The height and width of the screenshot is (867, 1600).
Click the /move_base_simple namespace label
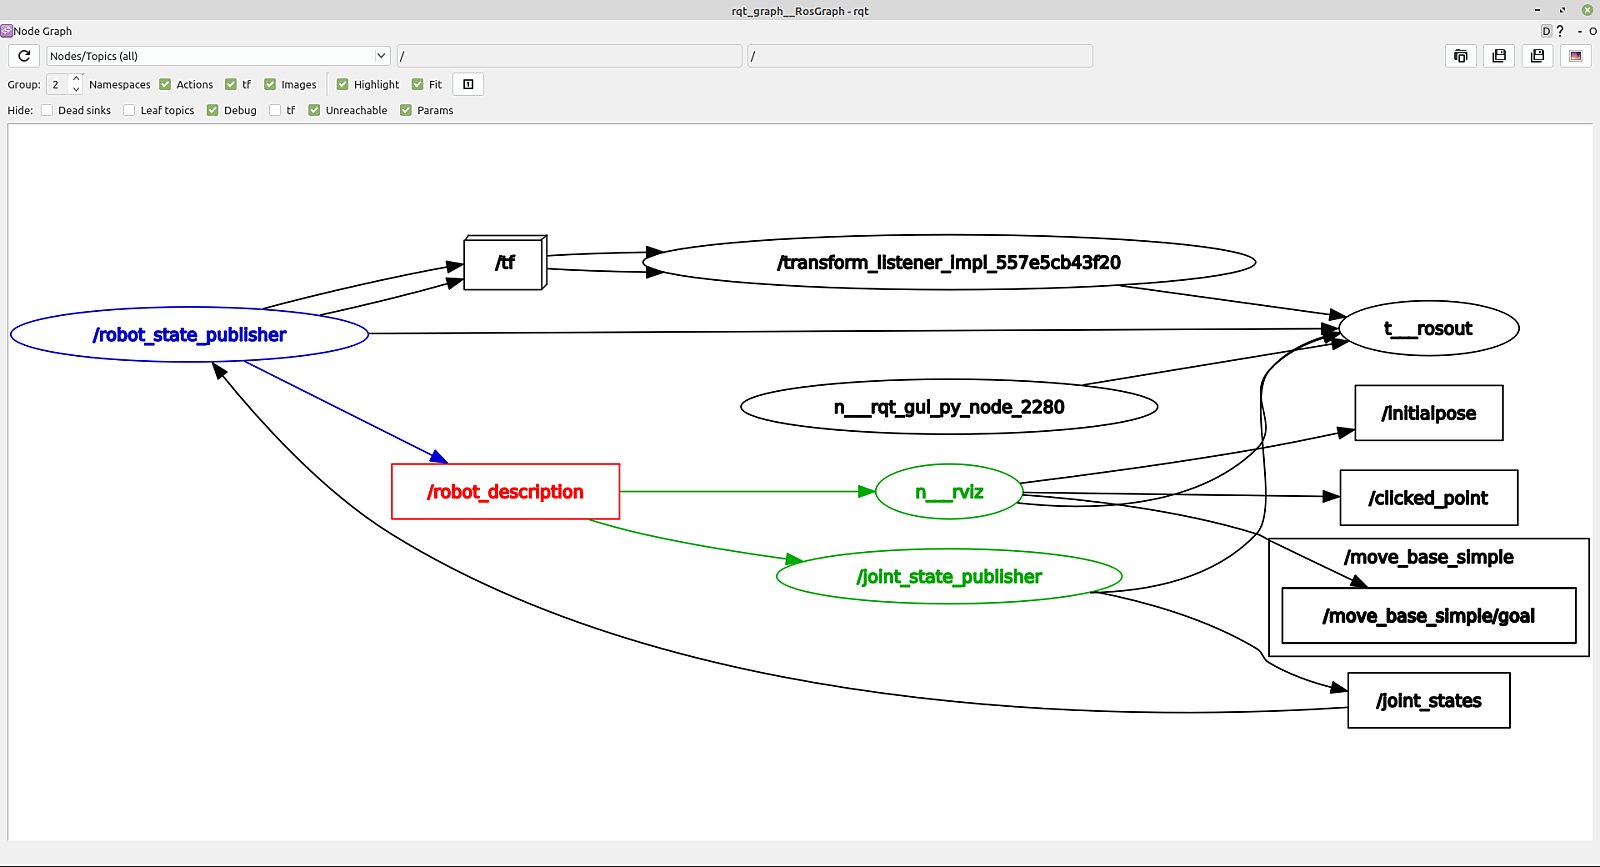click(x=1429, y=557)
